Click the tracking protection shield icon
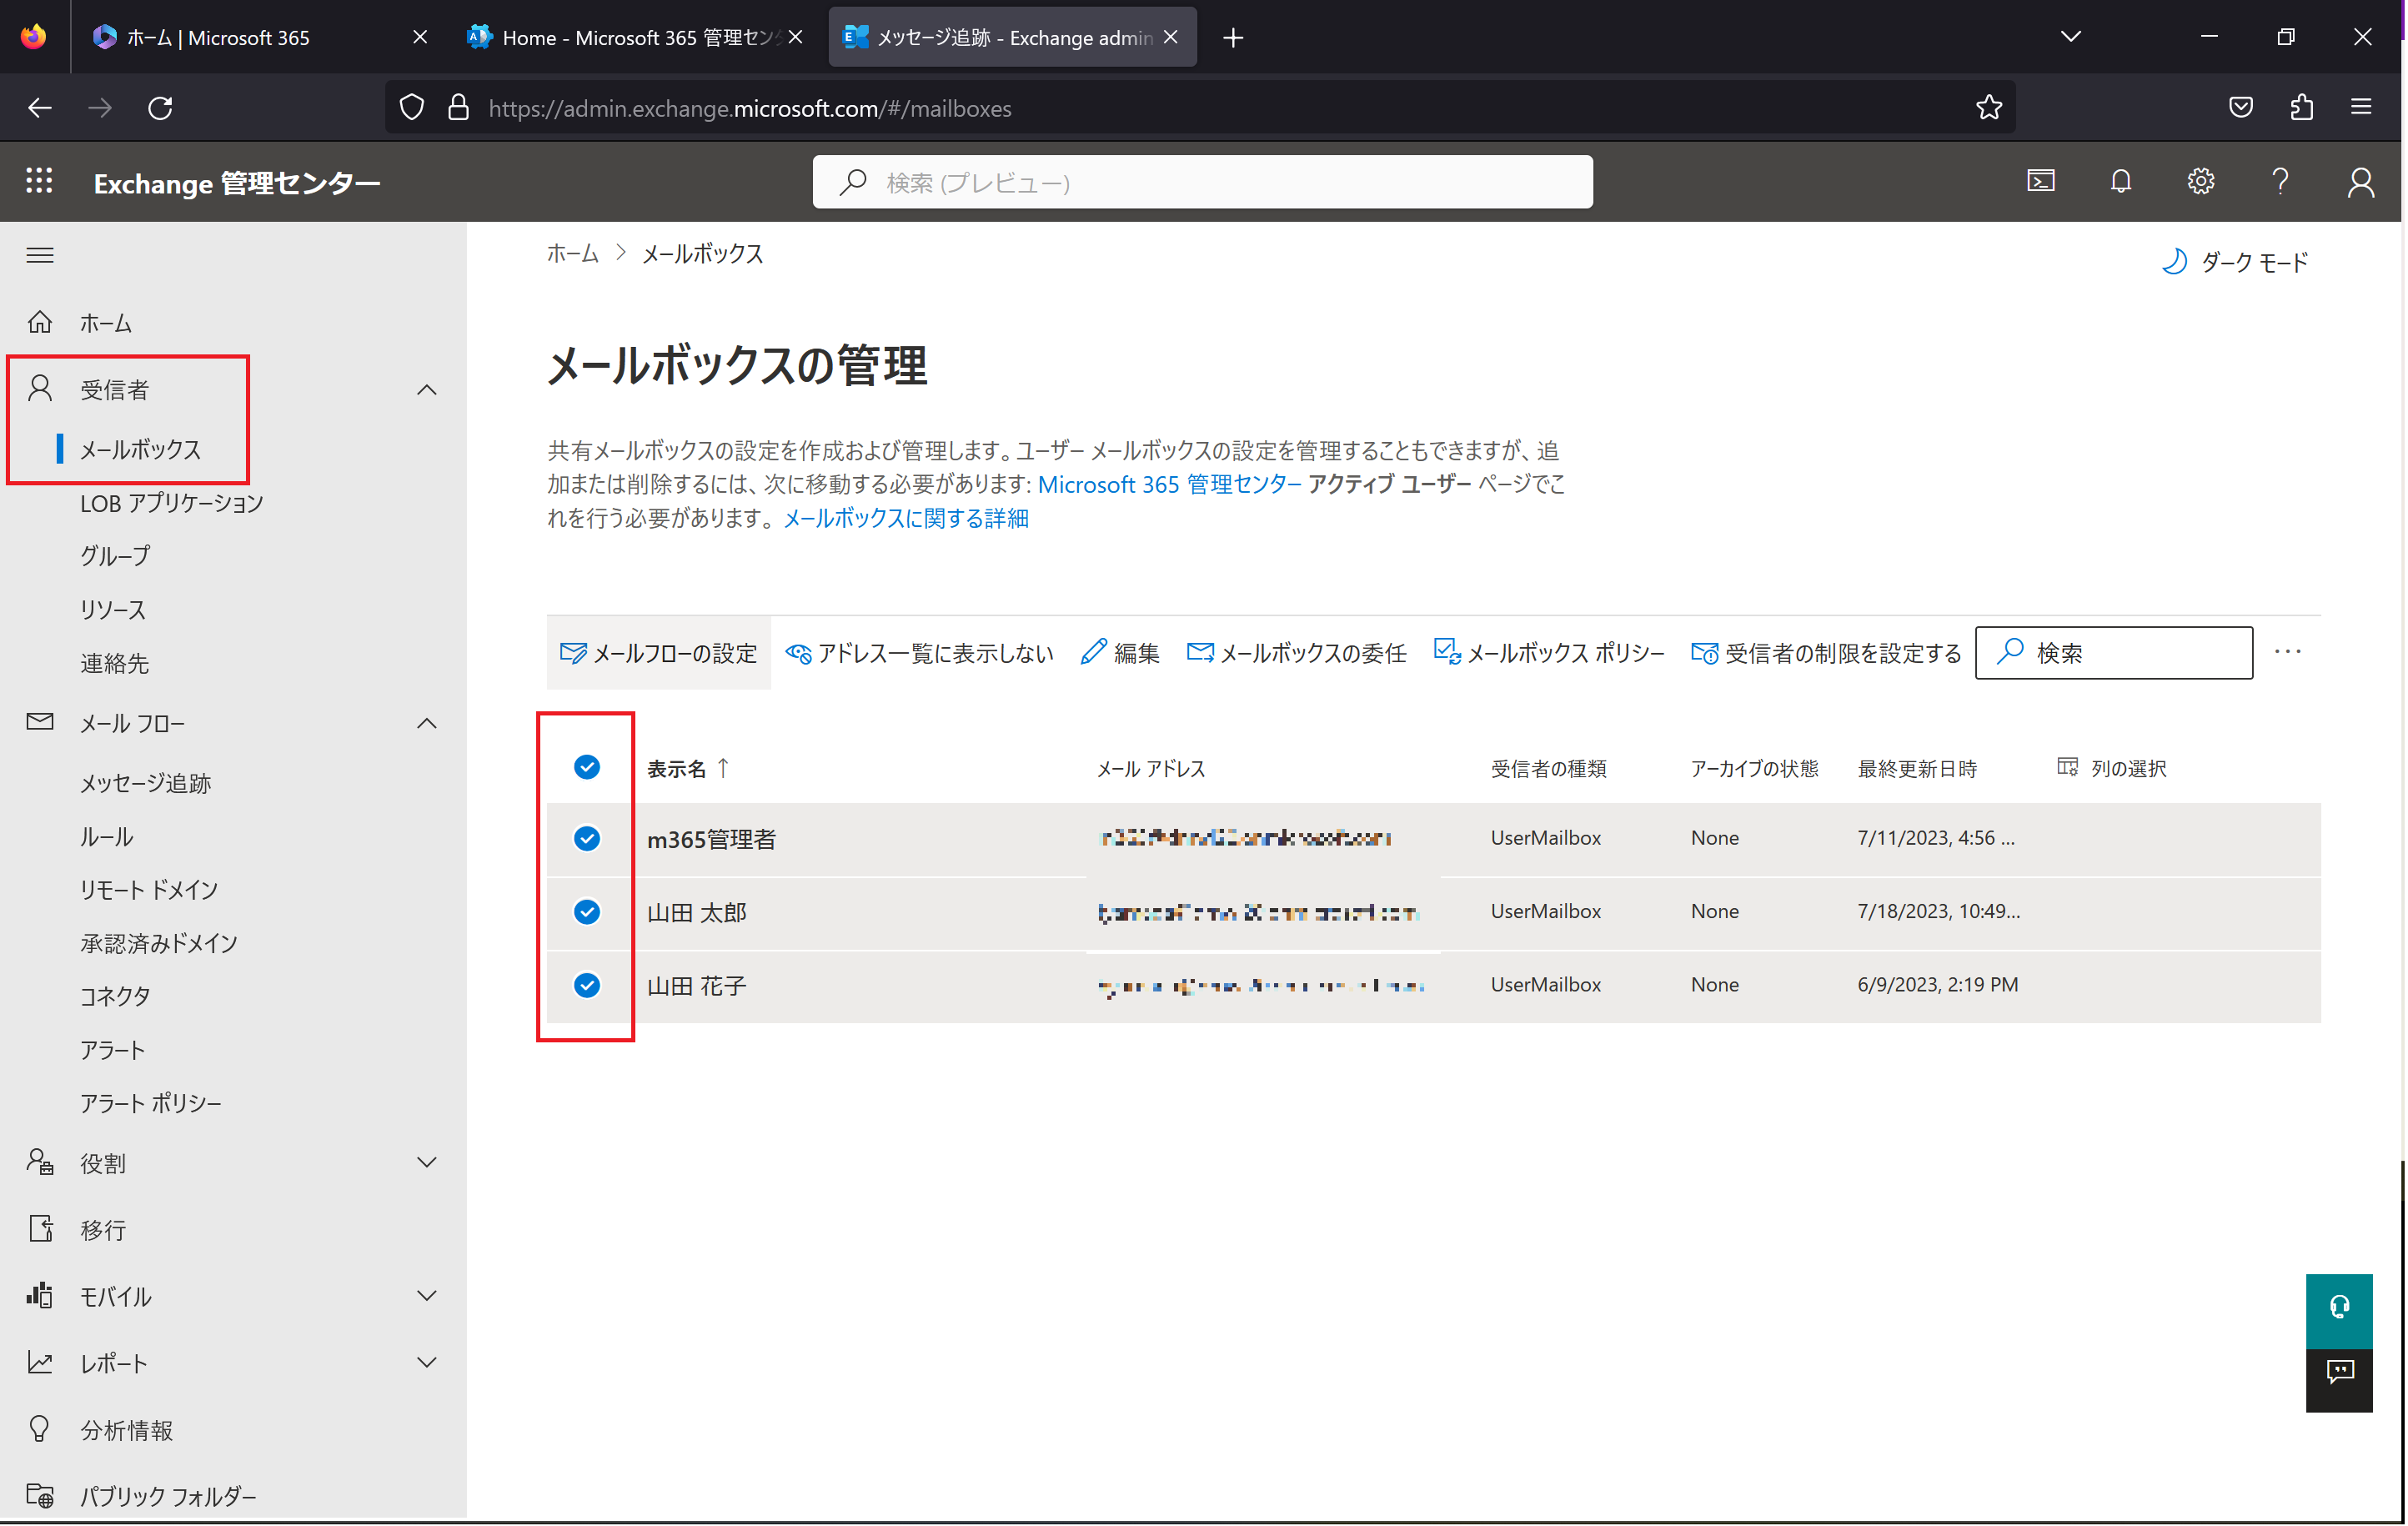The height and width of the screenshot is (1526, 2408). tap(411, 108)
